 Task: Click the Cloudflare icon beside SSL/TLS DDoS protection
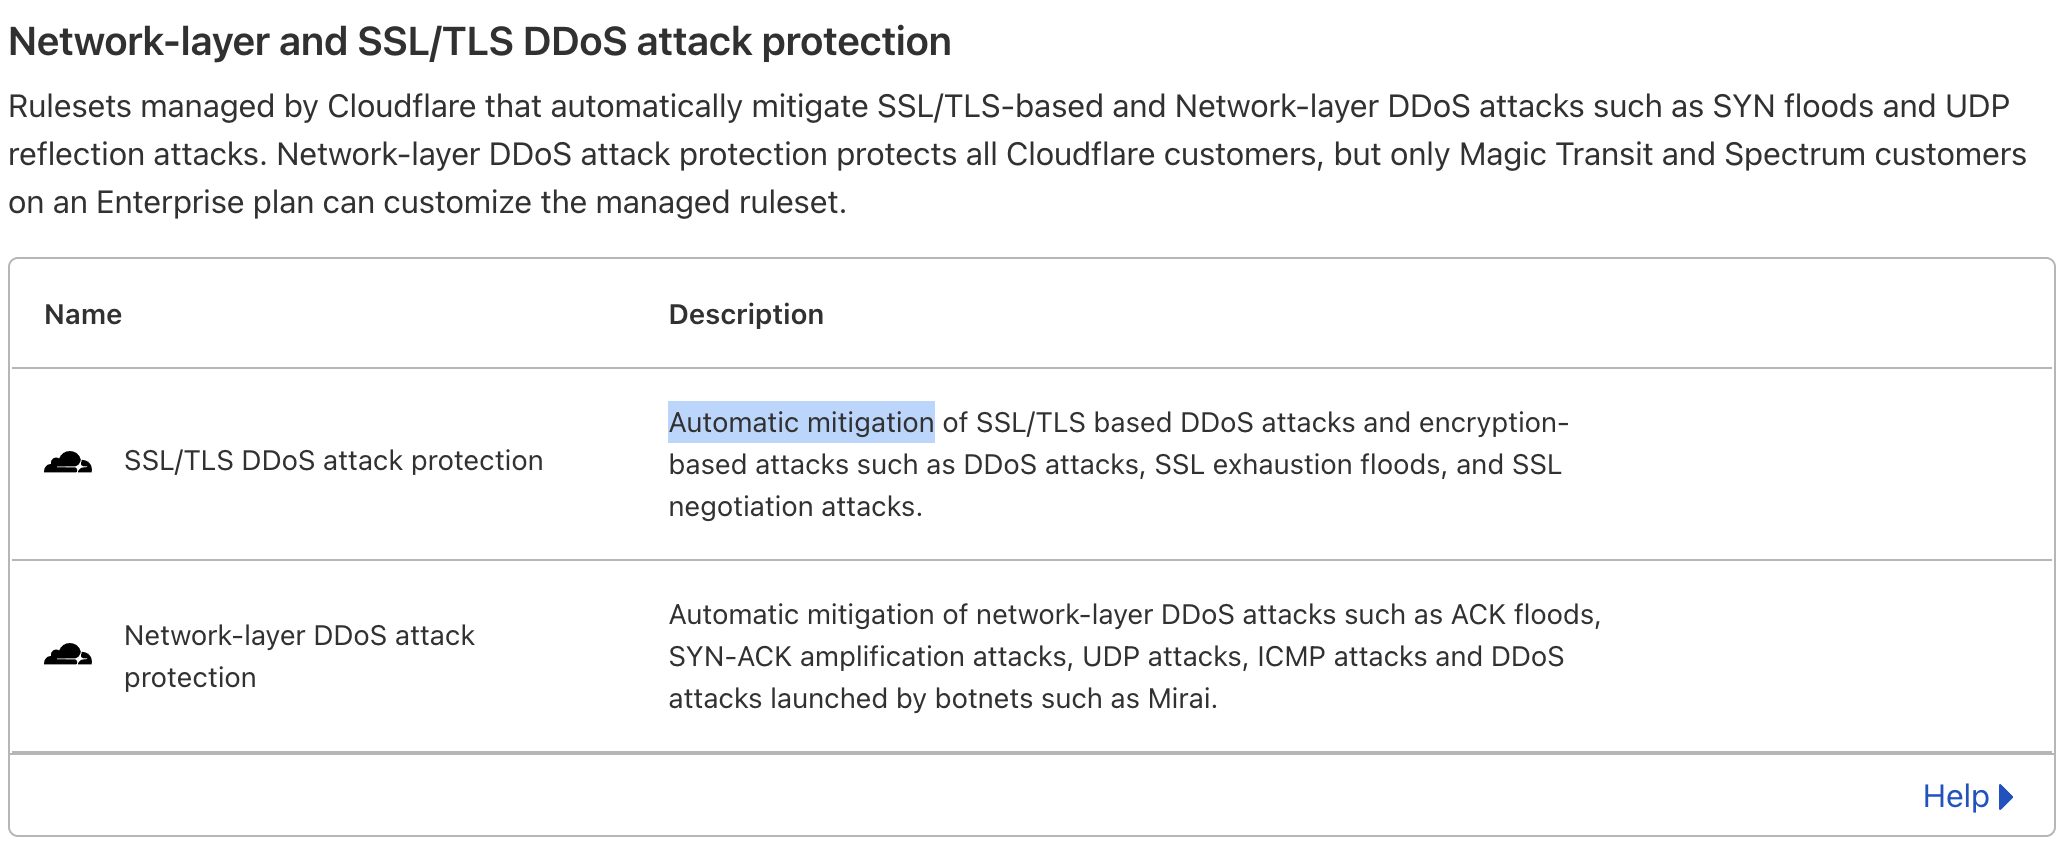click(x=67, y=462)
